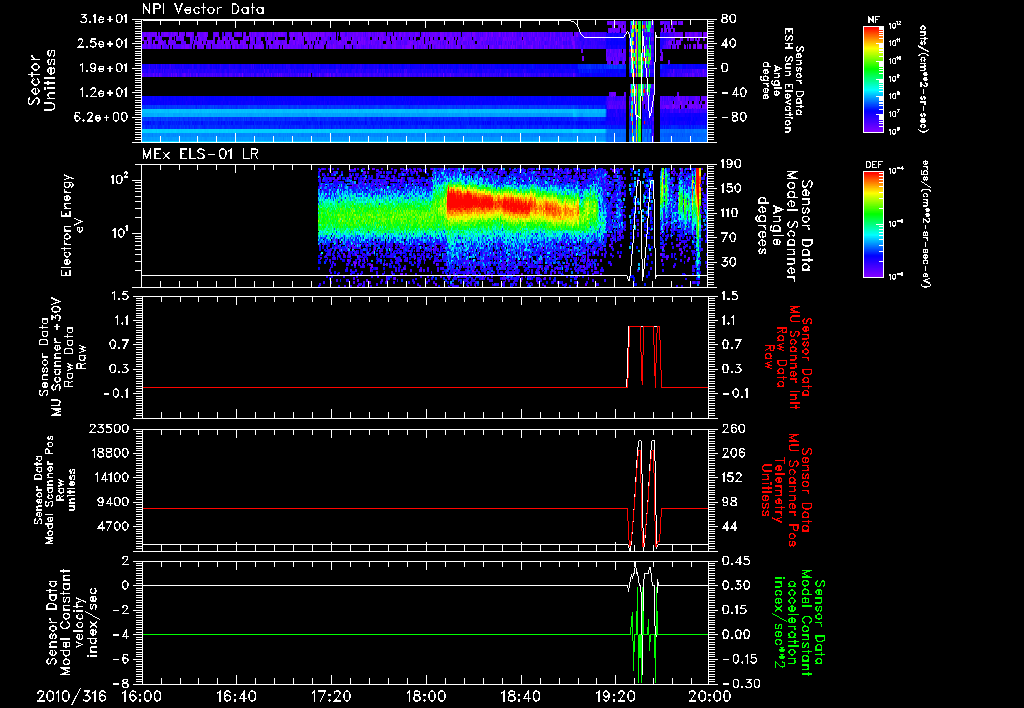
Task: Click the red 'MU Scanner Inh Raw Data' axis title
Action: [787, 358]
